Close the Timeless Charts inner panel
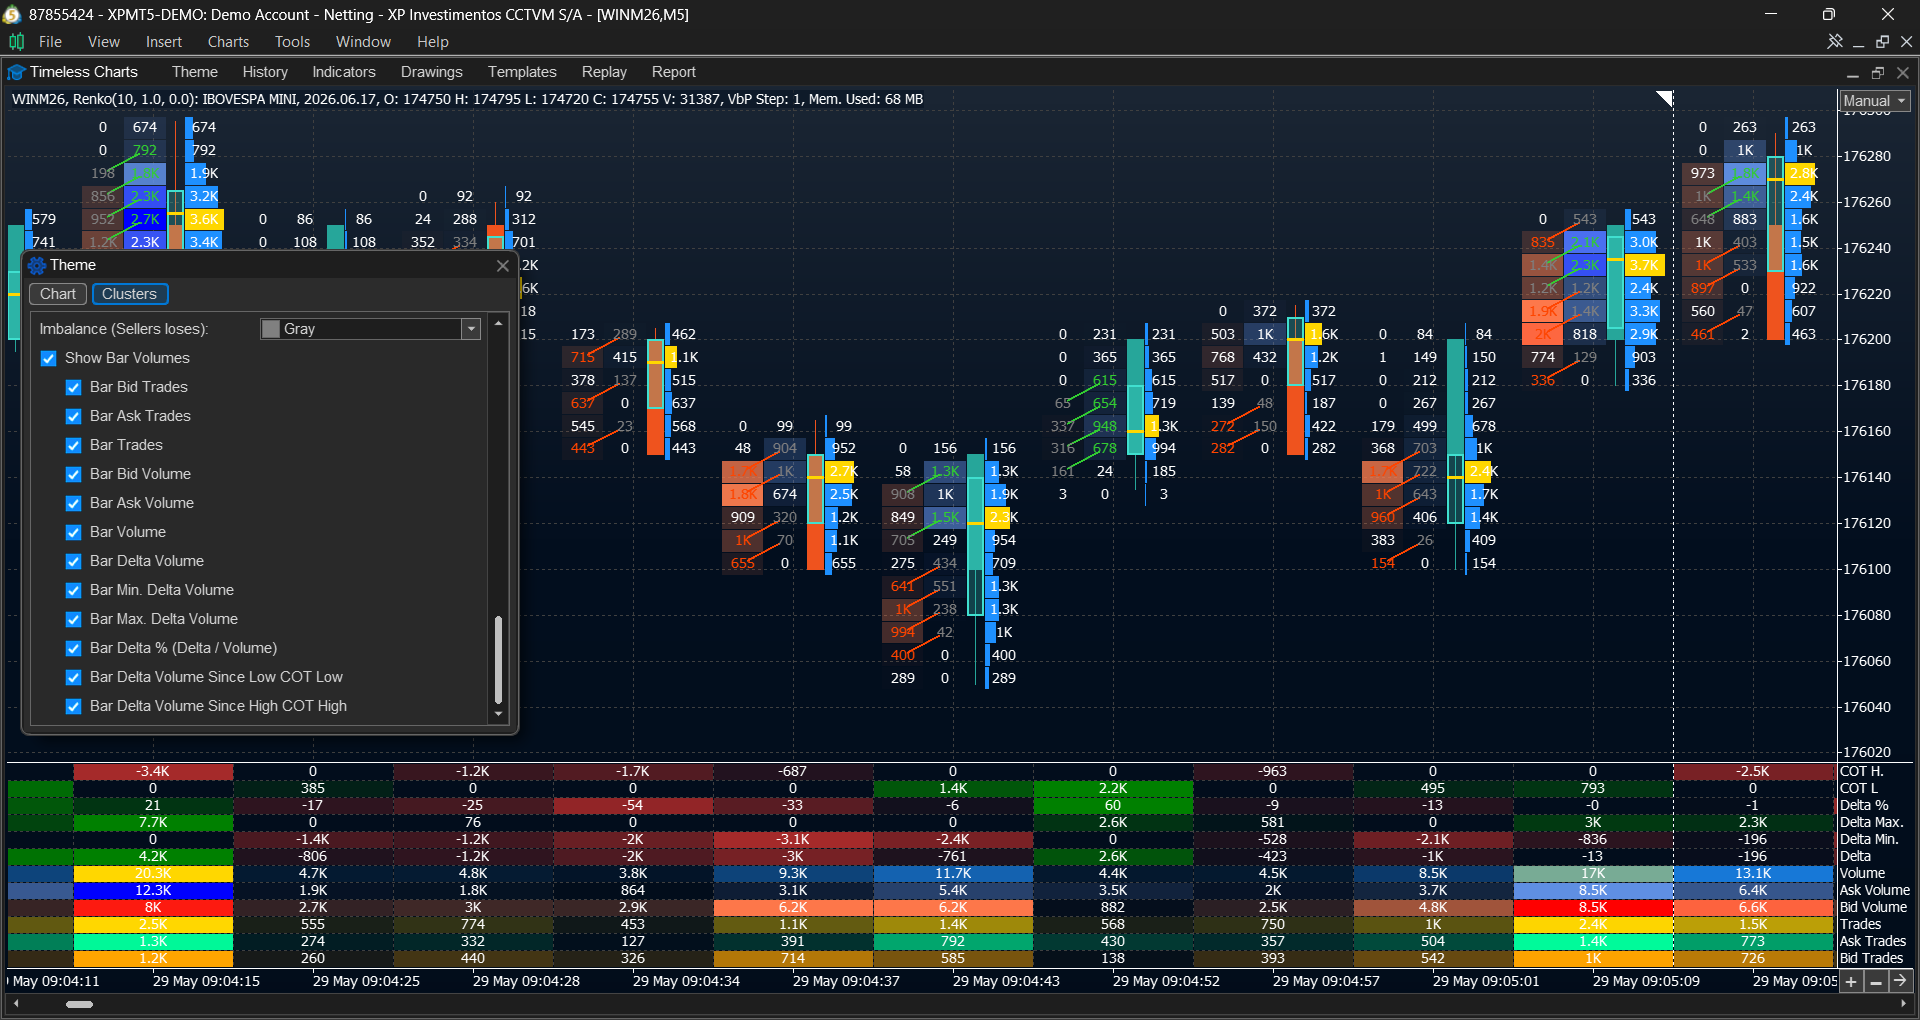This screenshot has height=1020, width=1920. point(1903,73)
